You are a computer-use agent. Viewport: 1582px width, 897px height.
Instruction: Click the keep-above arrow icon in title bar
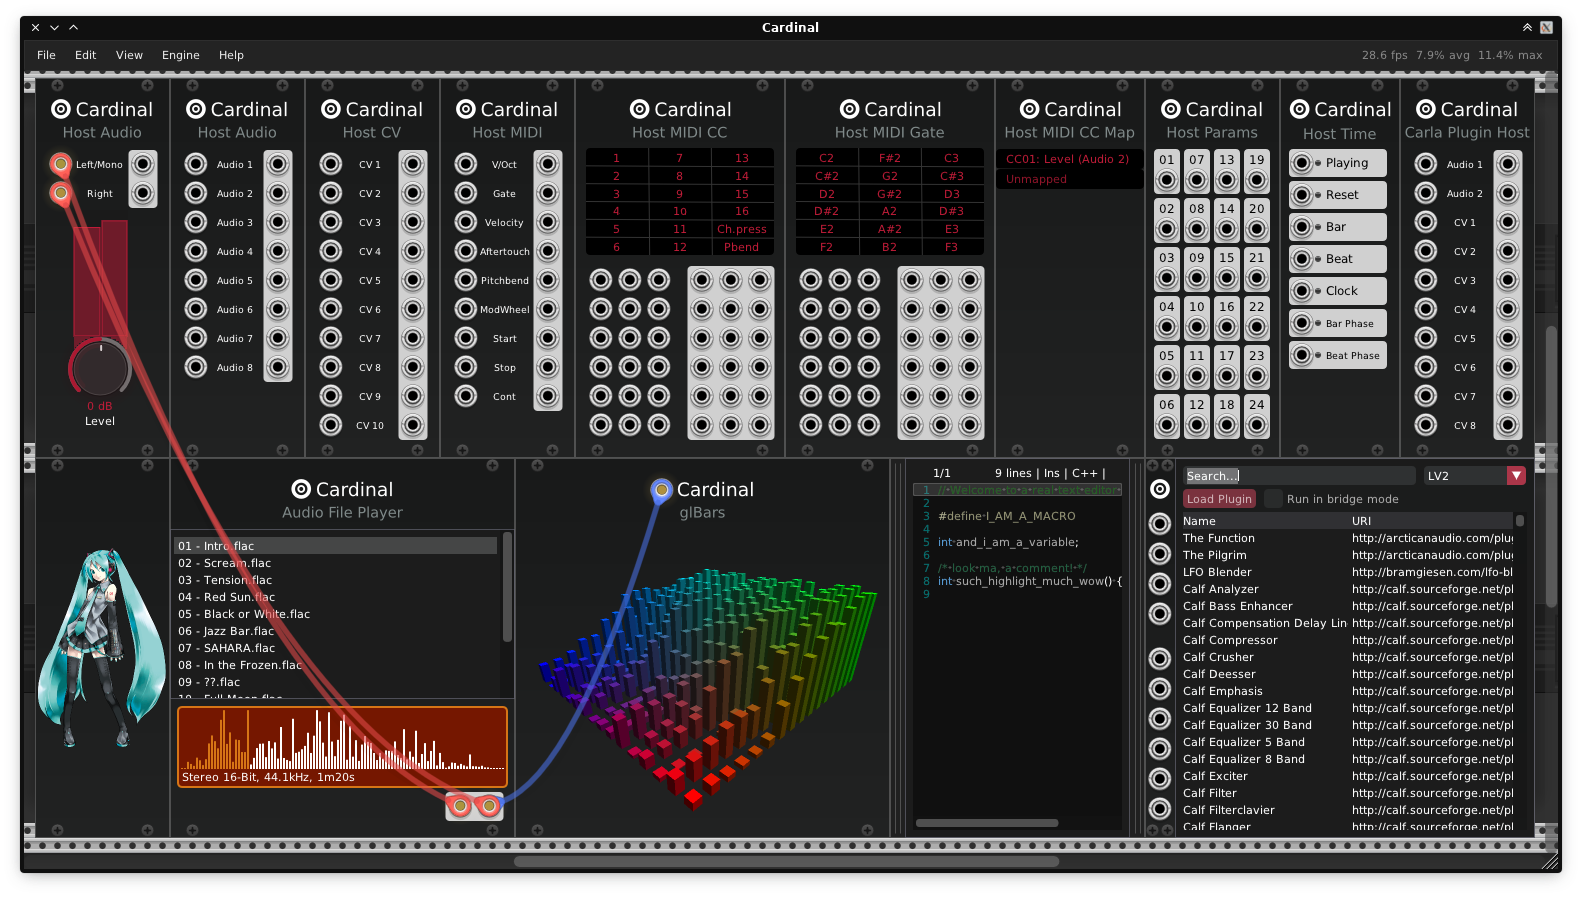pyautogui.click(x=1527, y=28)
